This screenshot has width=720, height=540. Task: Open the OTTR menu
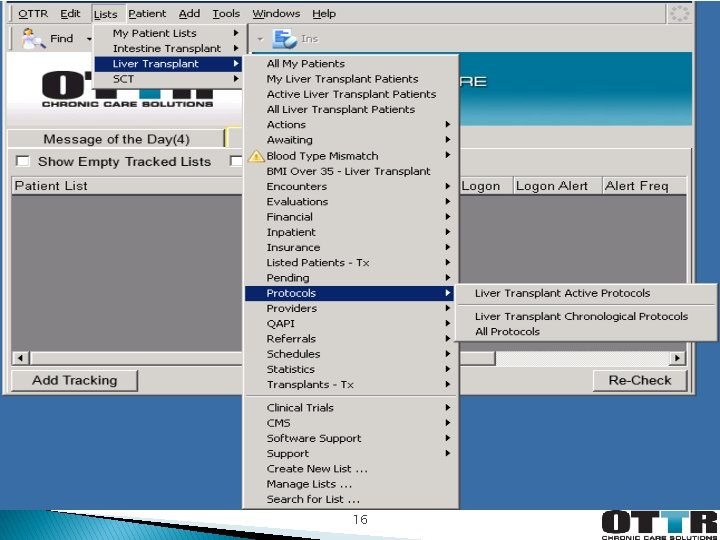coord(33,14)
